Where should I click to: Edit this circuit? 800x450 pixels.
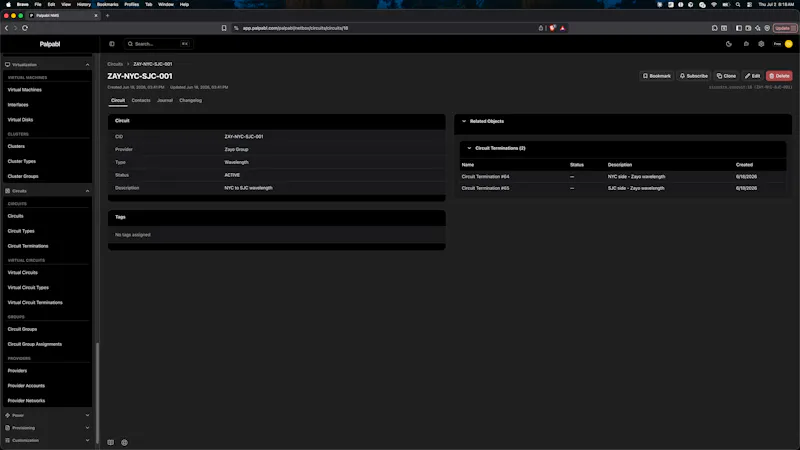tap(752, 76)
